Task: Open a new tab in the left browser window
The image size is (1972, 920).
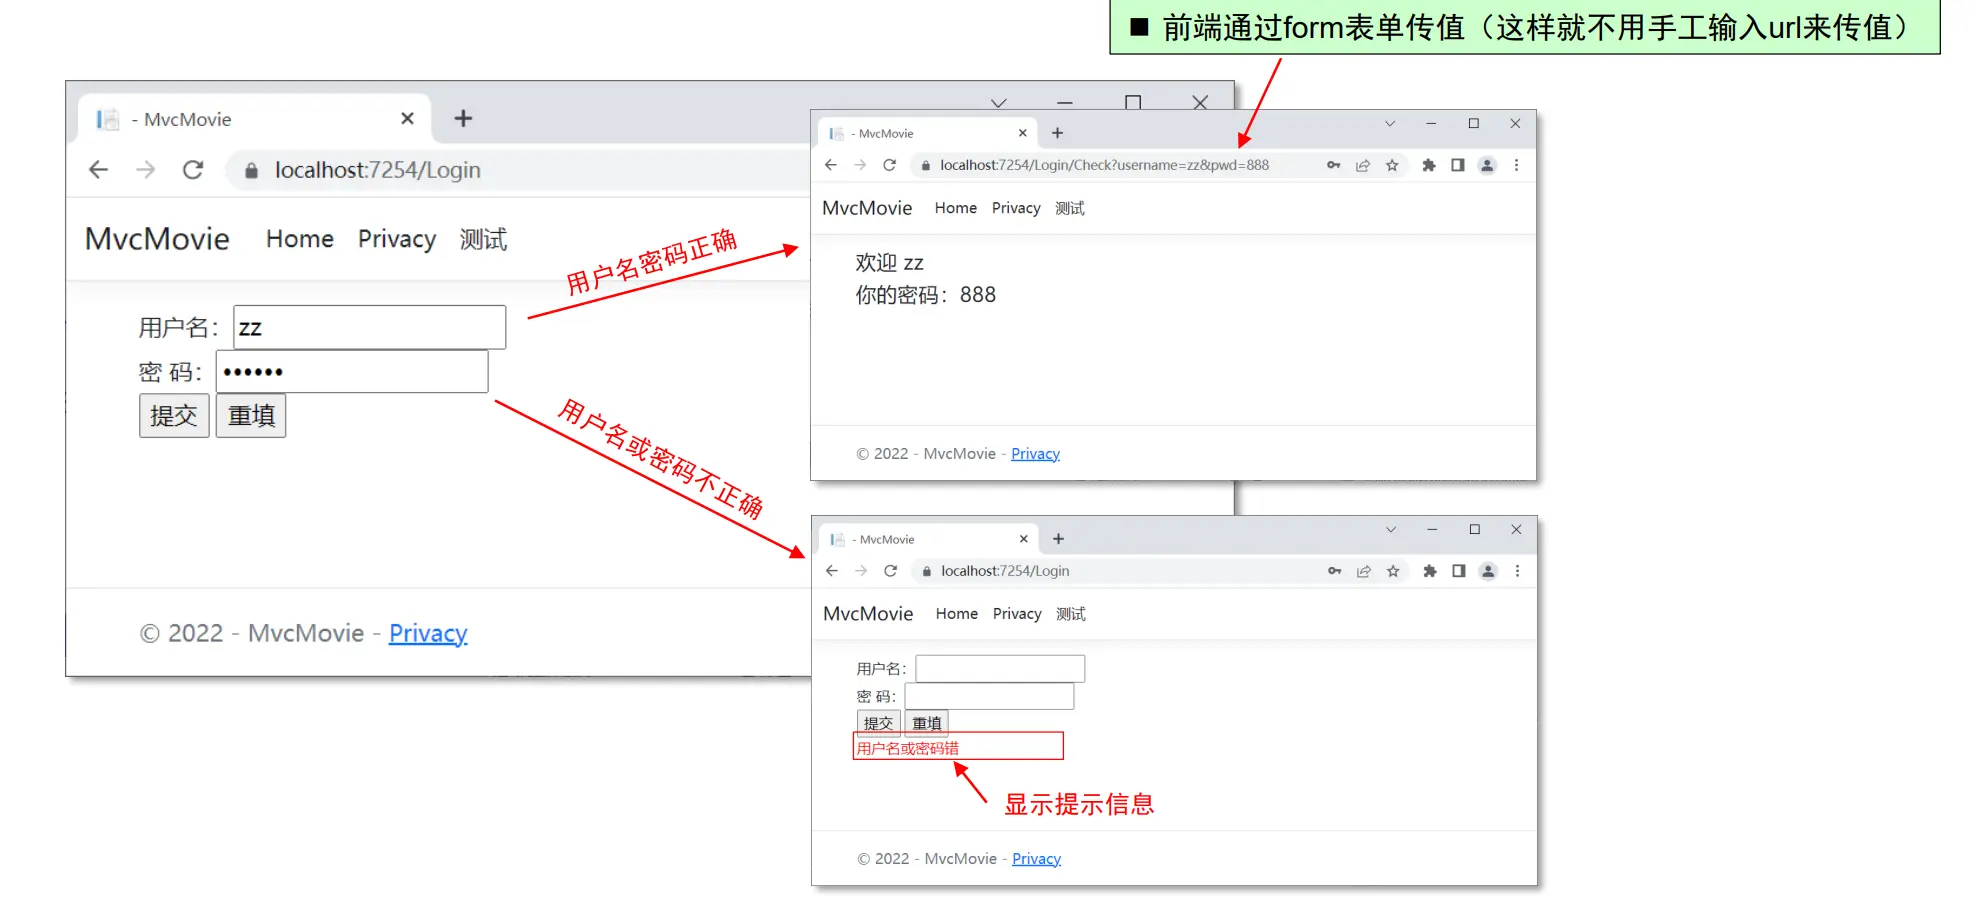Action: pyautogui.click(x=463, y=118)
